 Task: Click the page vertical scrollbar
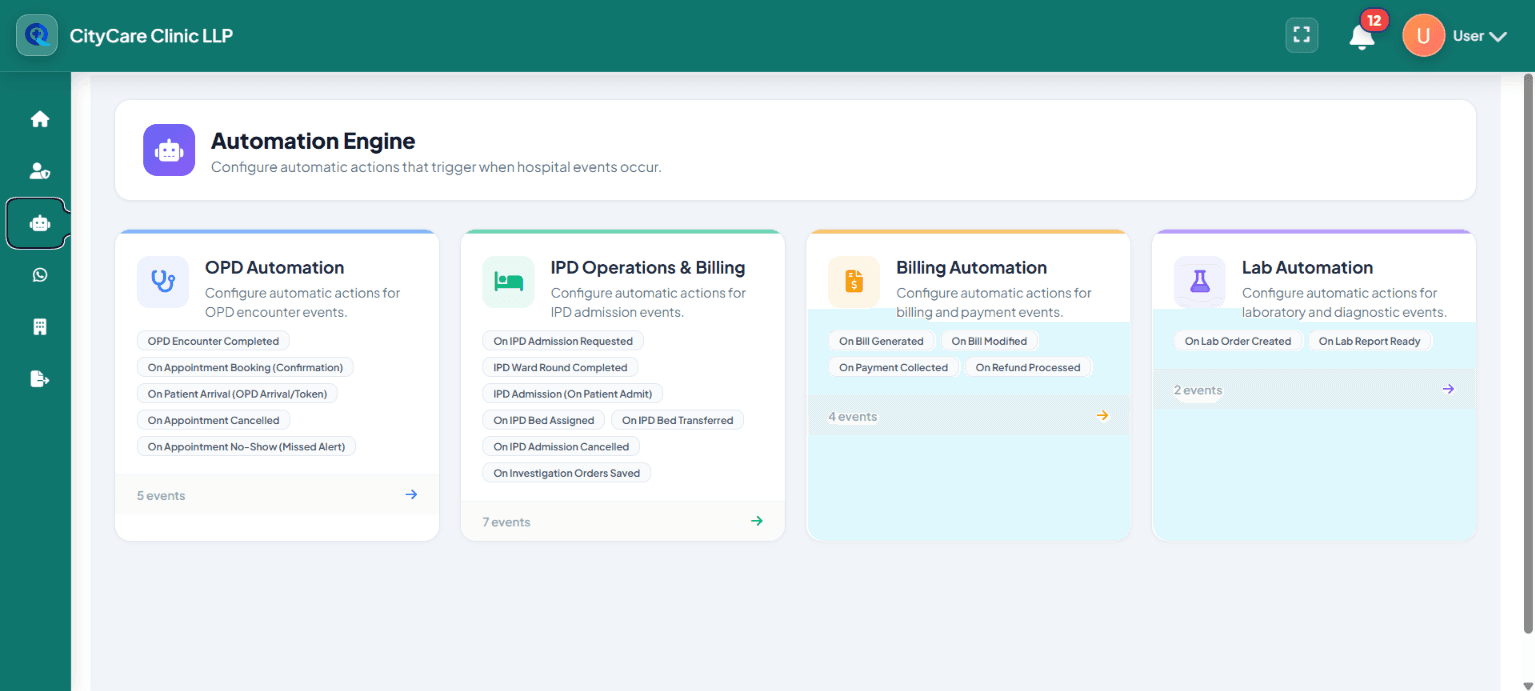point(1527,353)
